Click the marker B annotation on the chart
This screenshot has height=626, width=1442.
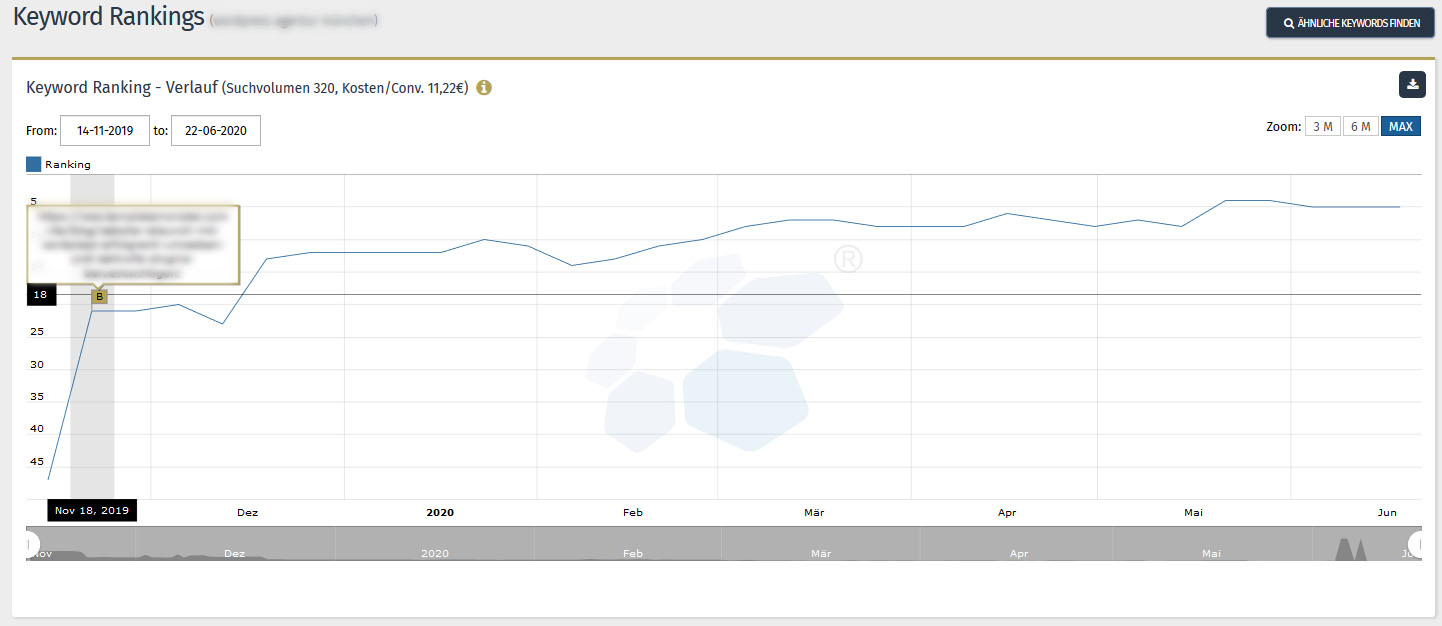click(100, 296)
